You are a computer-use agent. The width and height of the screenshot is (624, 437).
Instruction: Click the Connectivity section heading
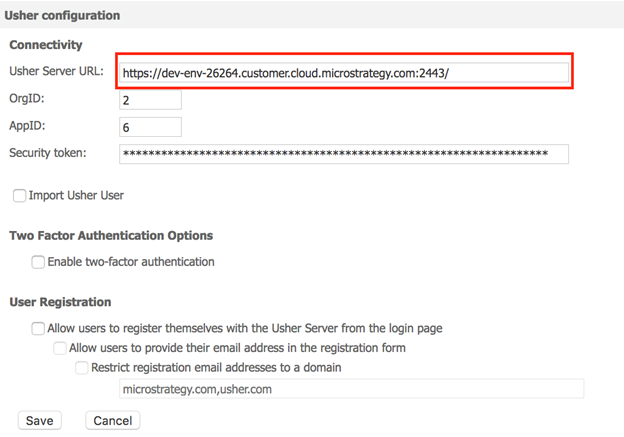click(x=46, y=45)
